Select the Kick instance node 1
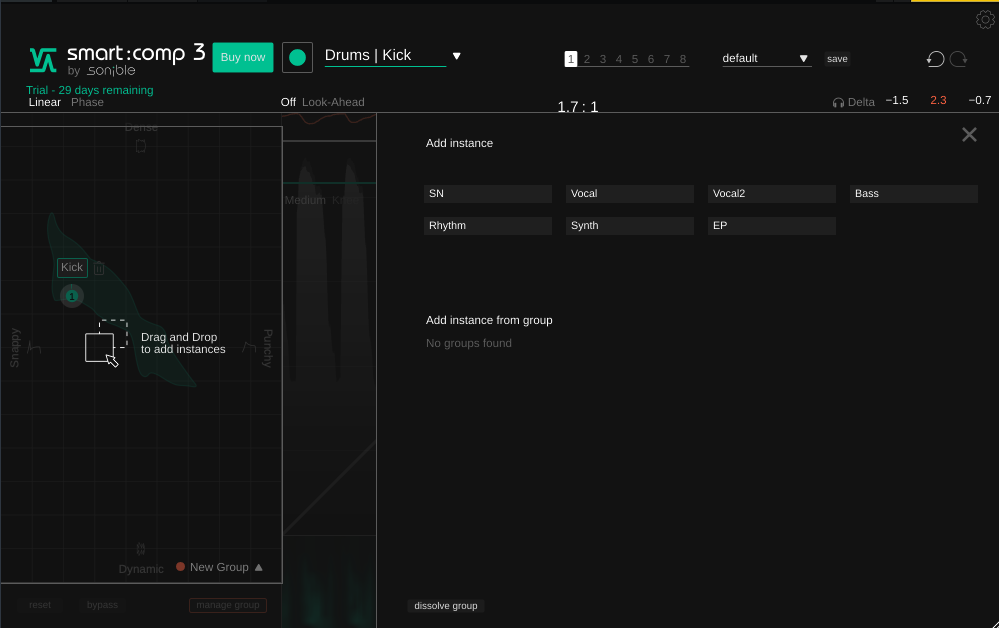Viewport: 999px width, 628px height. coord(71,296)
